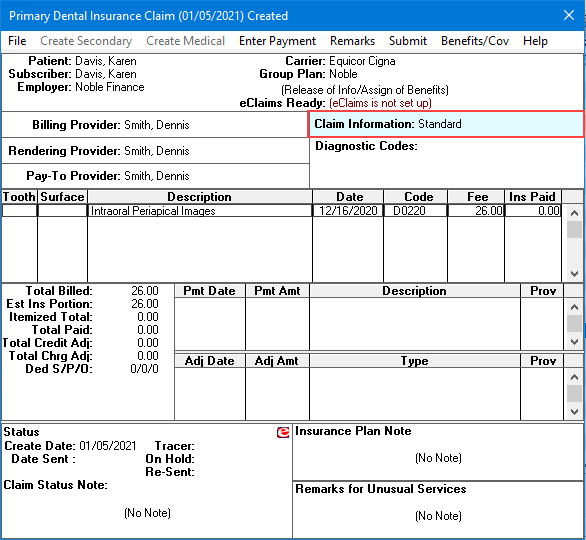Click the down arrow of the adjustments list scrollbar
This screenshot has height=540, width=586.
(x=574, y=411)
